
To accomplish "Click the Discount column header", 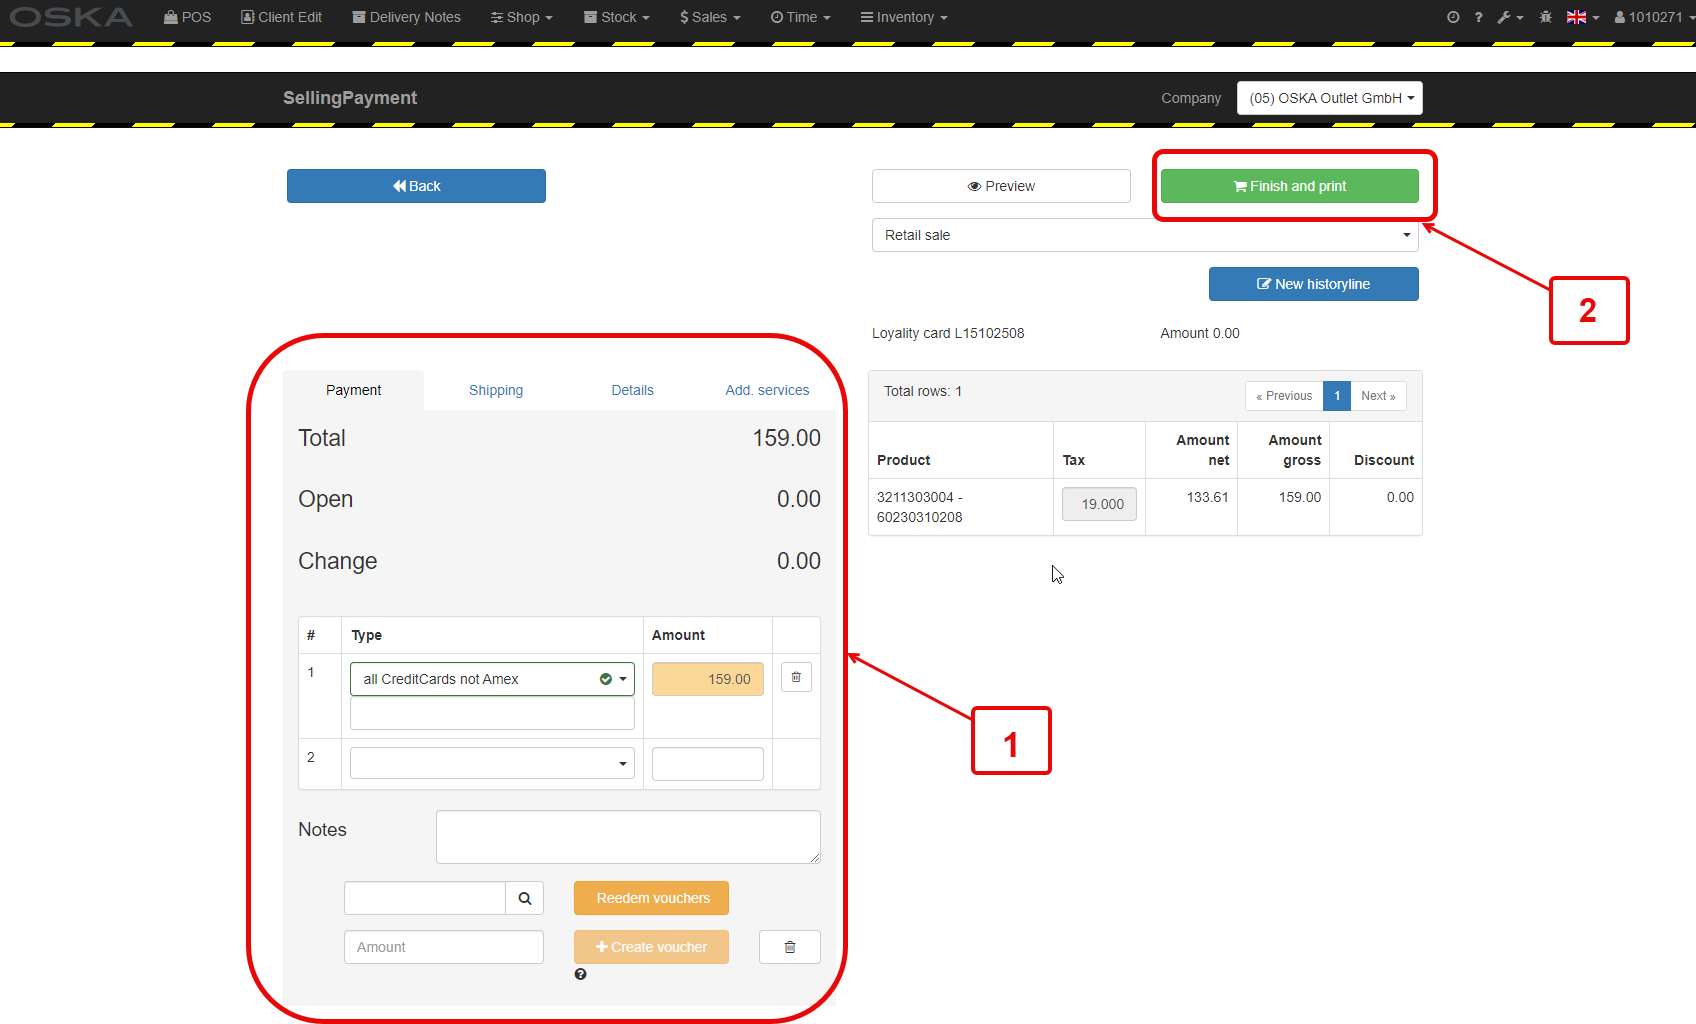I will pos(1384,460).
